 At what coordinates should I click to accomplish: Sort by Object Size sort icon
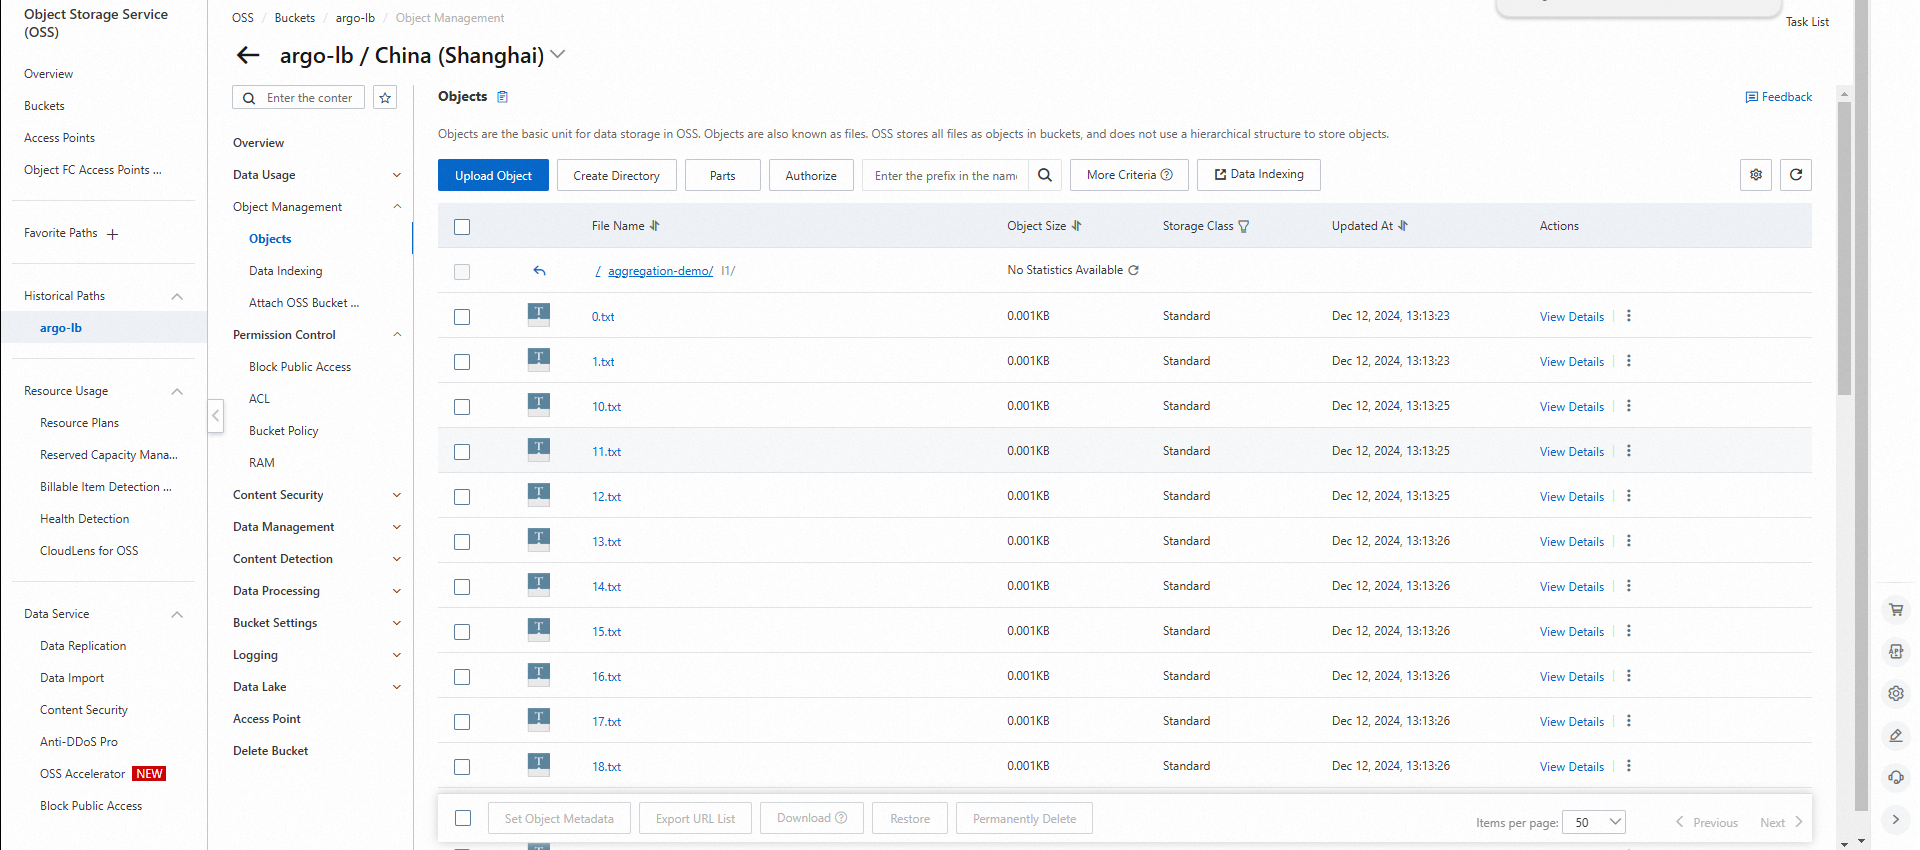click(x=1077, y=226)
